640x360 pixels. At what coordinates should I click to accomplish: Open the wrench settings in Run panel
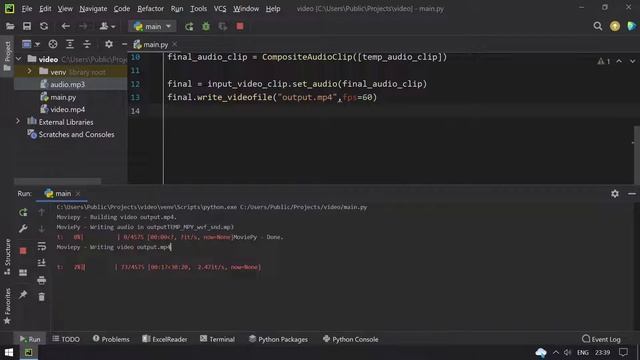[23, 229]
